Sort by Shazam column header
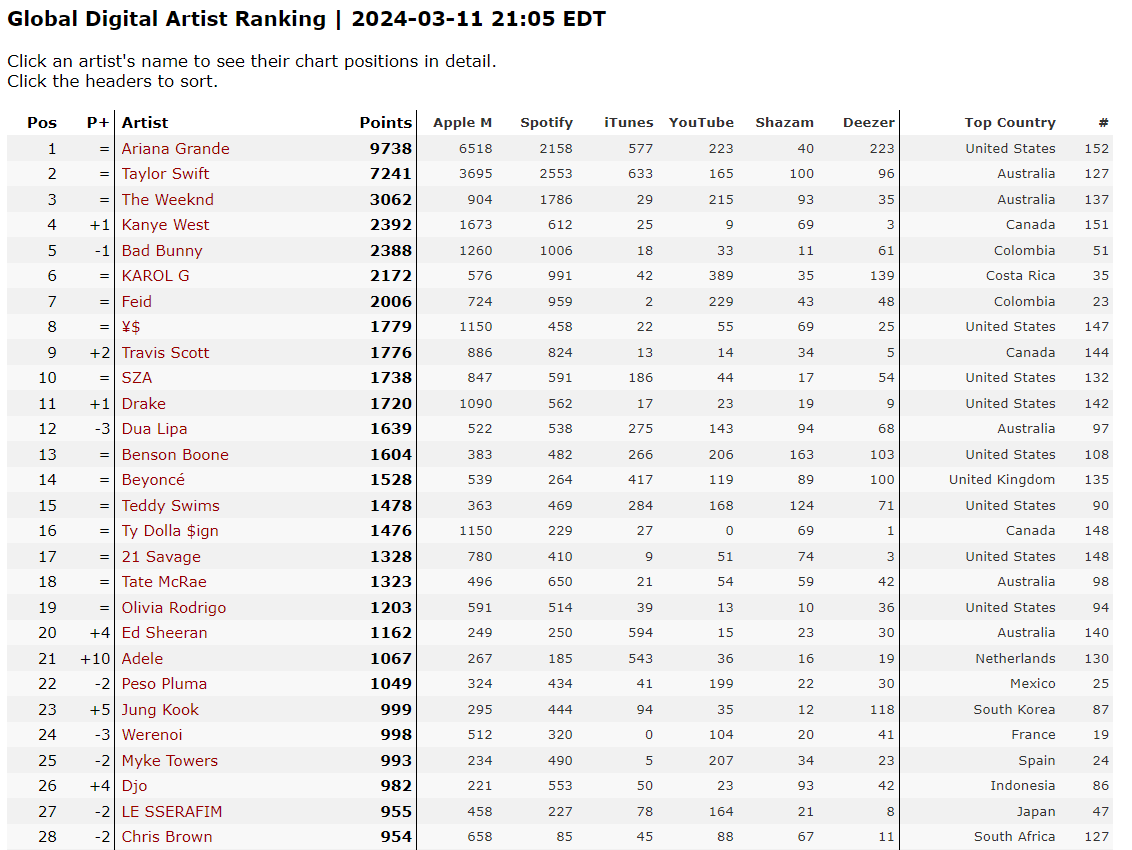Image resolution: width=1132 pixels, height=850 pixels. 784,123
